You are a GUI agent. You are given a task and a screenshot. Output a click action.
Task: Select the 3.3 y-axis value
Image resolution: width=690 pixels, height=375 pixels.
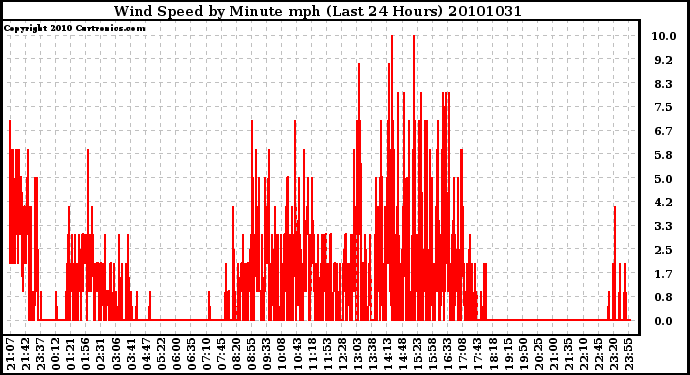[x=664, y=226]
